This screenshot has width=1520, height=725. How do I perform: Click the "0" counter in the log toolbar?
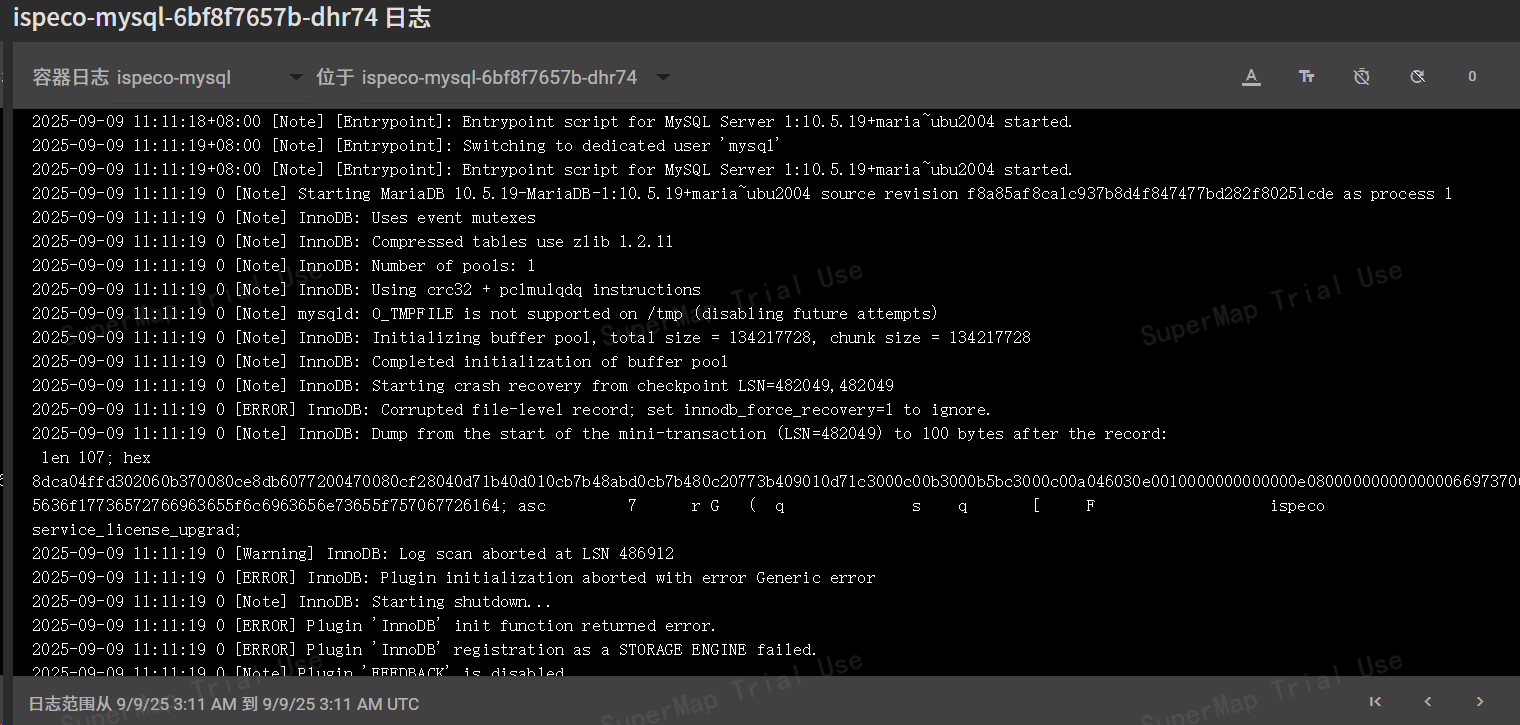coord(1471,77)
